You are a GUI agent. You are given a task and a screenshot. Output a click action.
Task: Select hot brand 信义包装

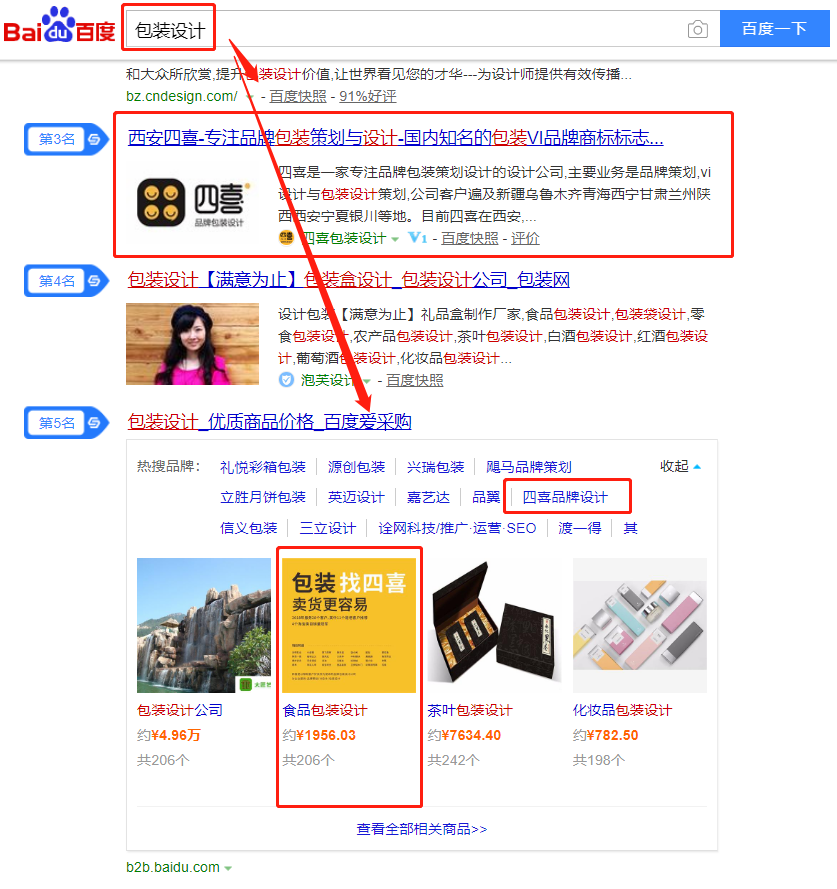click(x=248, y=528)
